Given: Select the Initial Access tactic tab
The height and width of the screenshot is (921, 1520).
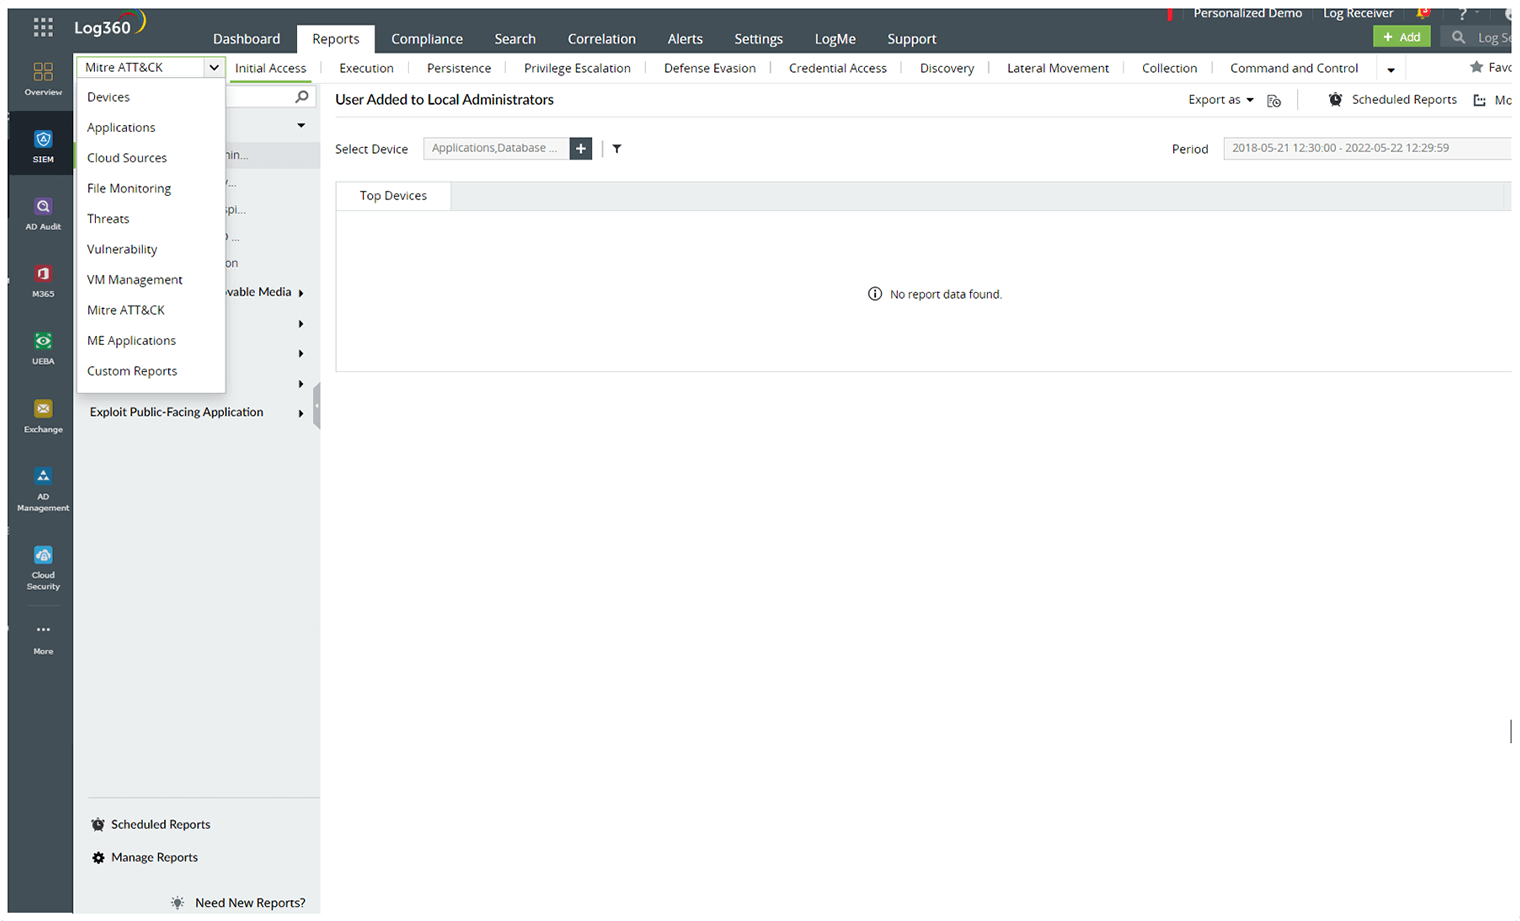Looking at the screenshot, I should (x=271, y=68).
